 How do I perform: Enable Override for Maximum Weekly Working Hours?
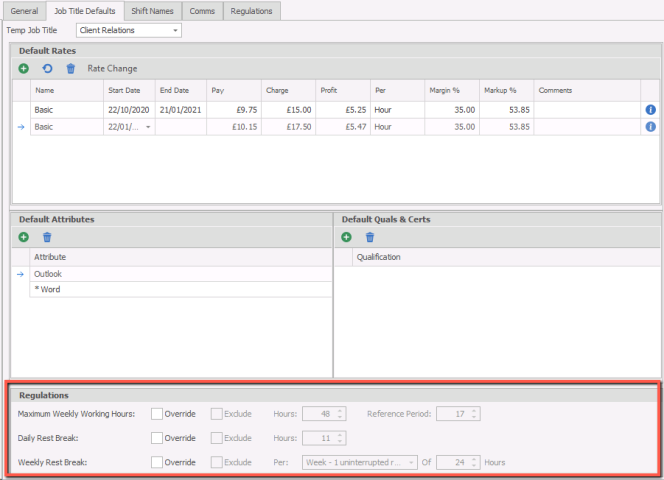[157, 413]
